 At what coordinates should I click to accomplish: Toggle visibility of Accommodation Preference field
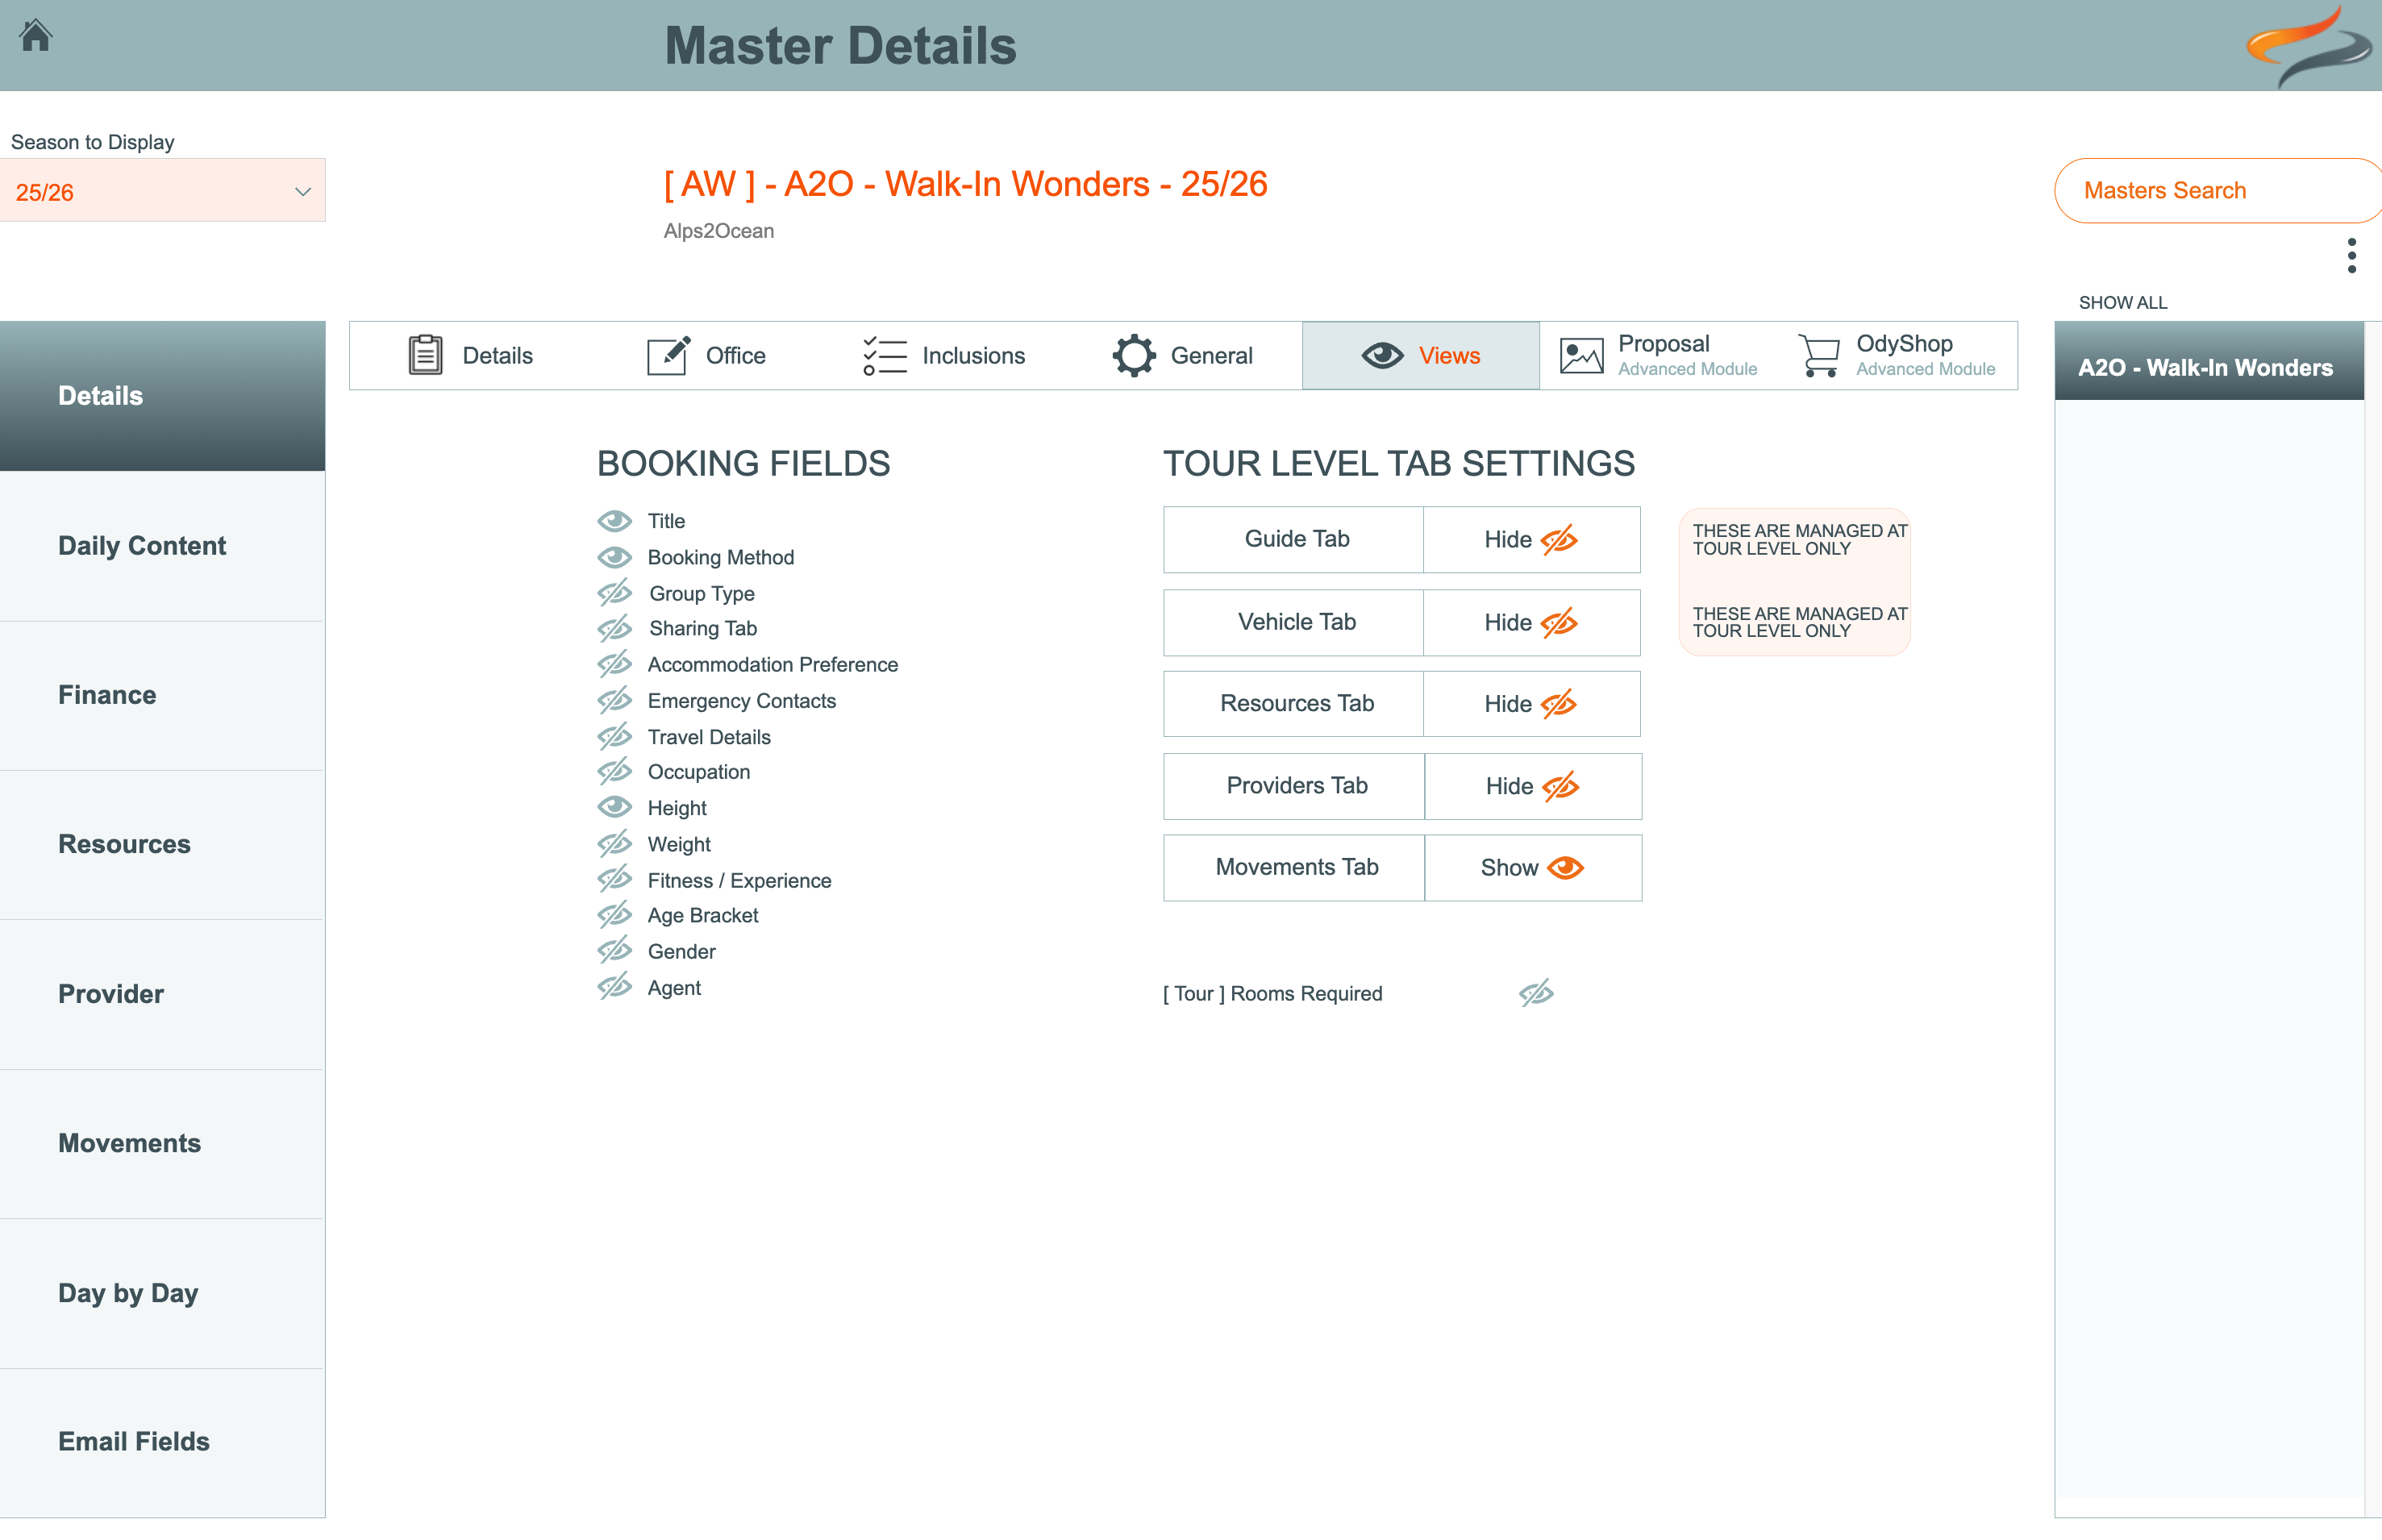(615, 664)
